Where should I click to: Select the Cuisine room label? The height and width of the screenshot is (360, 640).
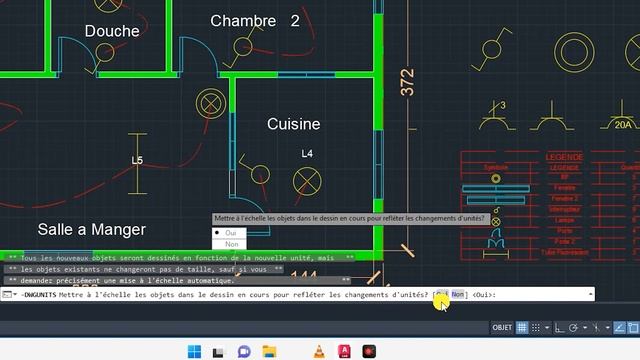(293, 124)
